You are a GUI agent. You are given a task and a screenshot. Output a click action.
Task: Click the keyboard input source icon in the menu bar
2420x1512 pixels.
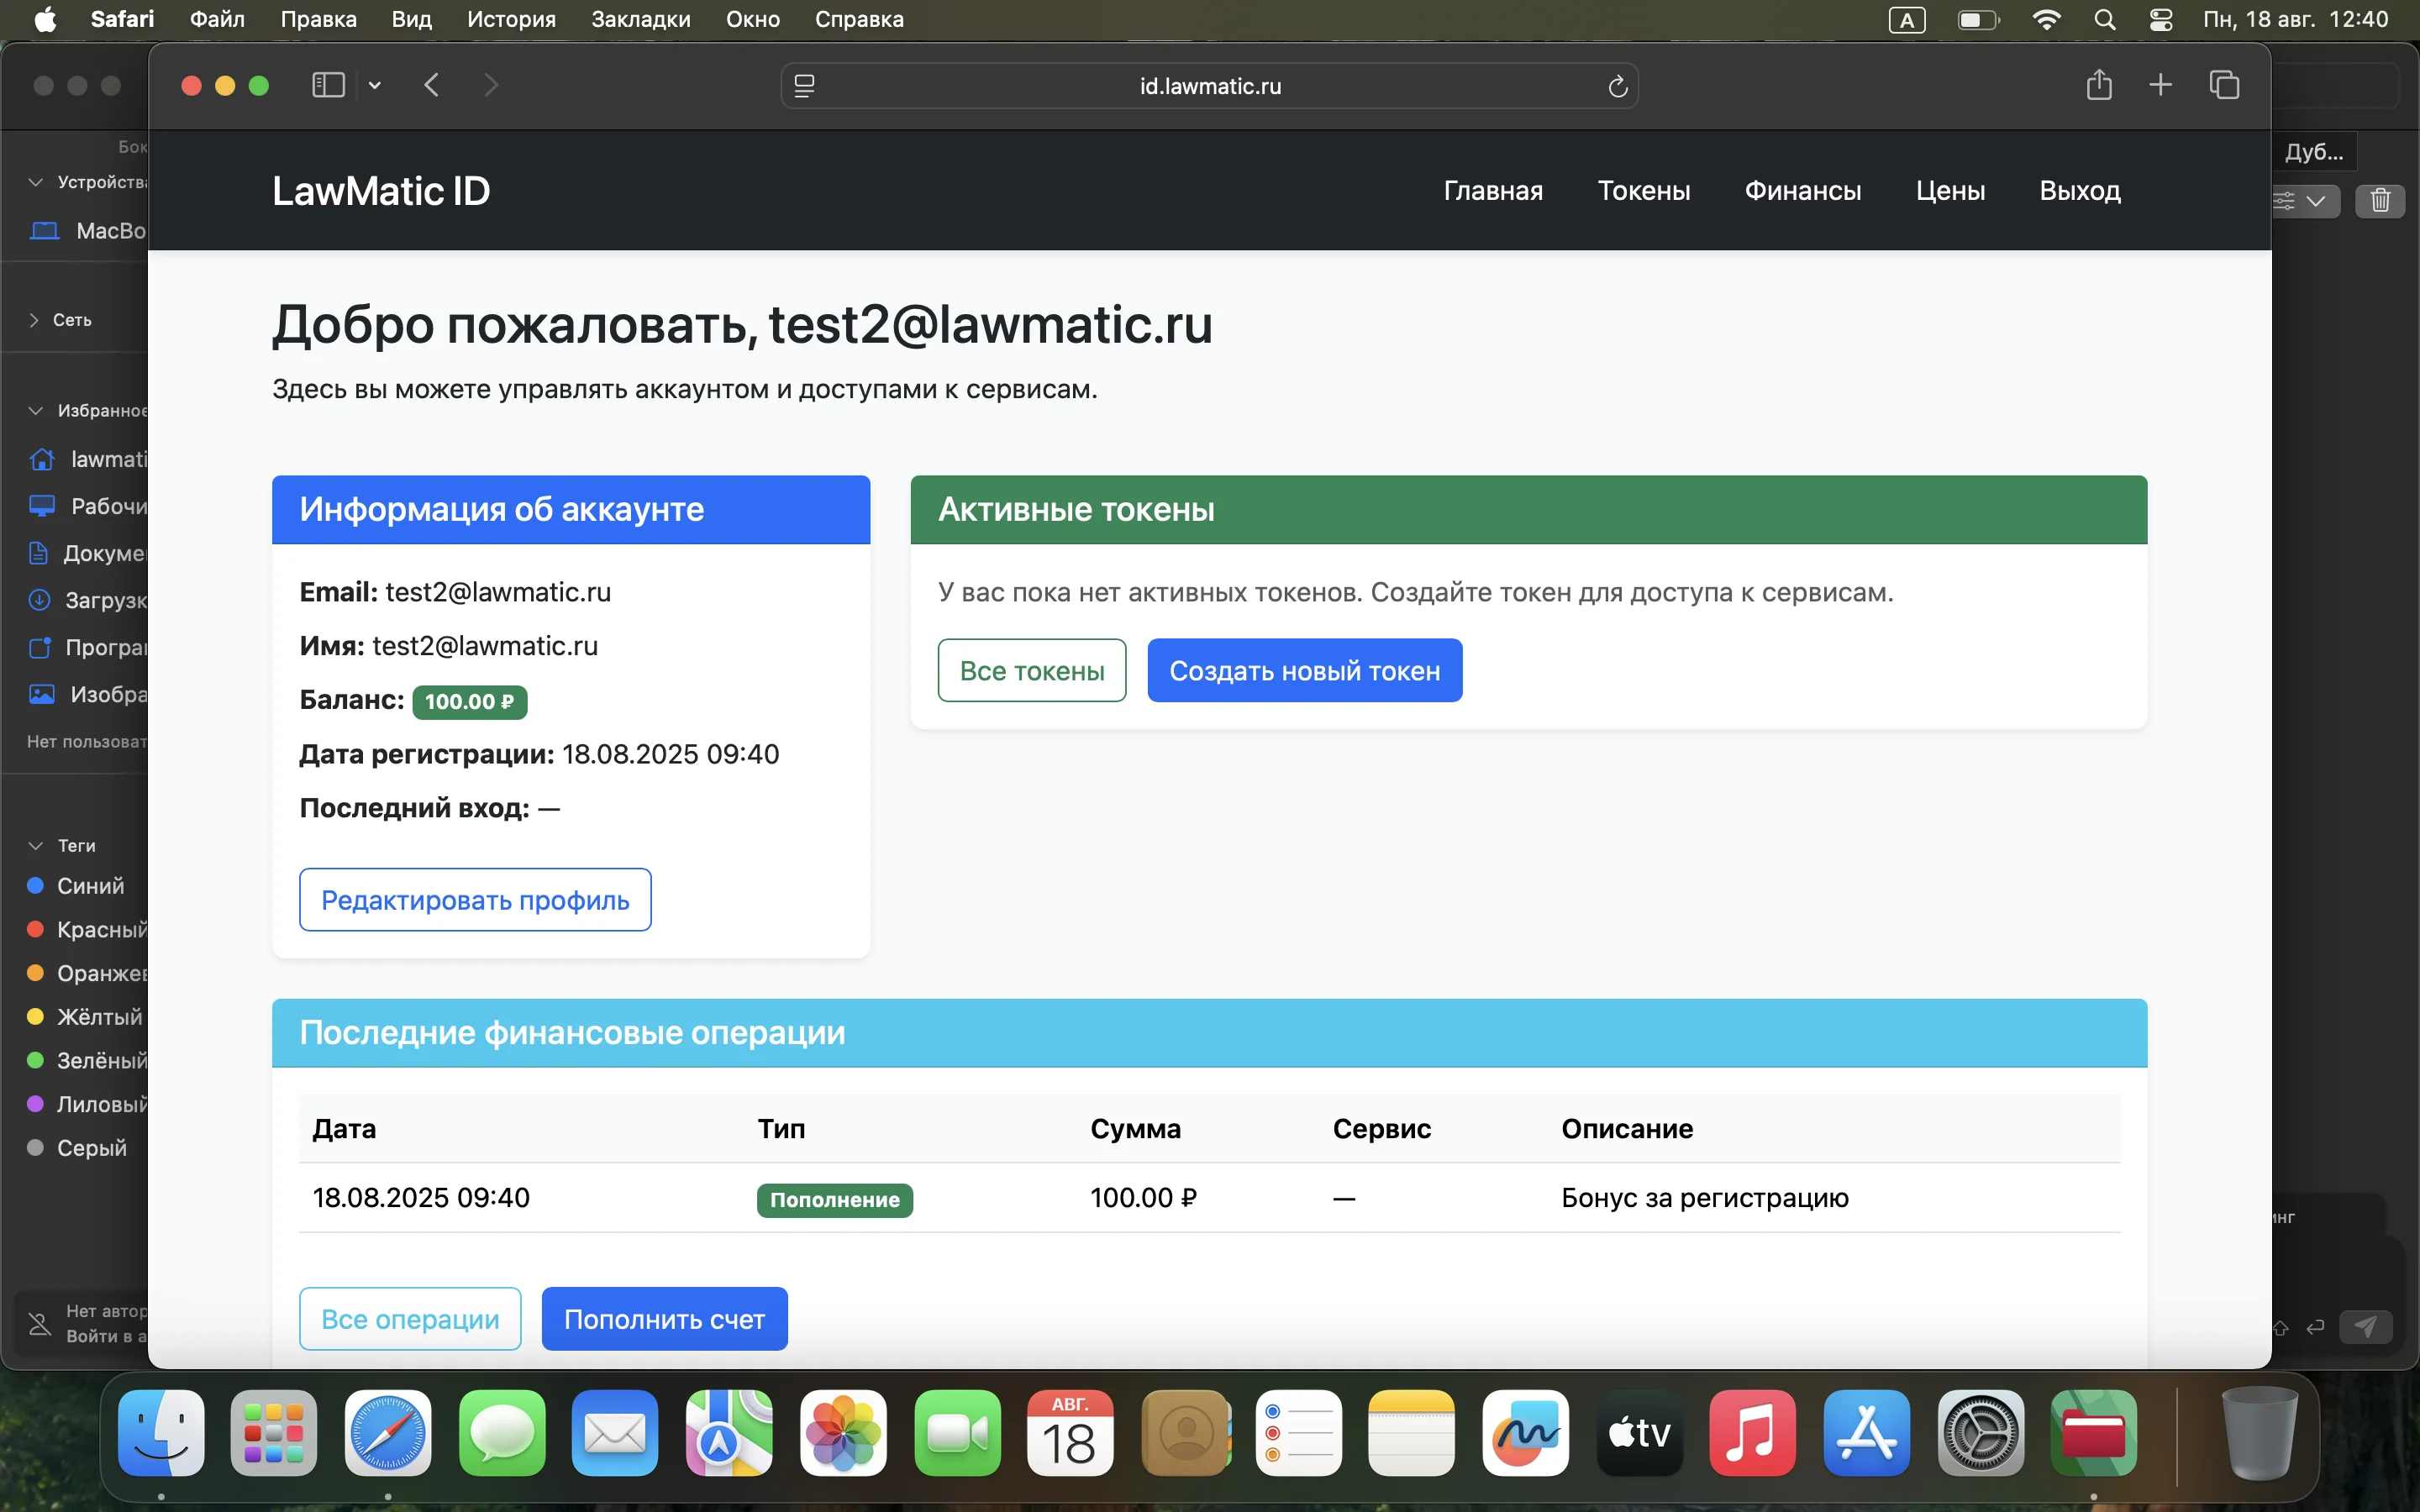1907,20
